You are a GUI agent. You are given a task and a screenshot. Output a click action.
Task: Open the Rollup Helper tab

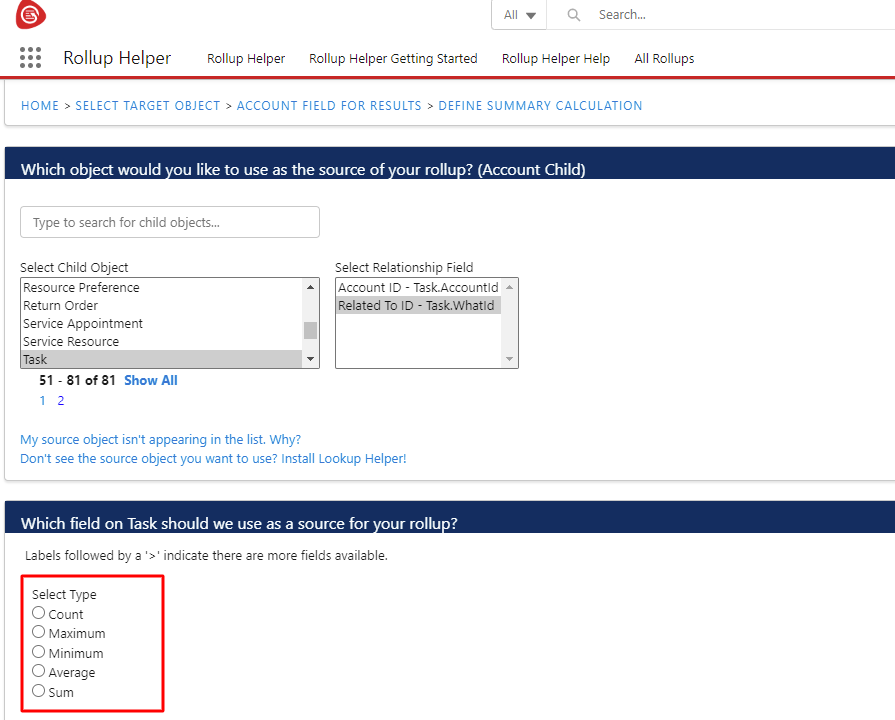click(x=246, y=58)
